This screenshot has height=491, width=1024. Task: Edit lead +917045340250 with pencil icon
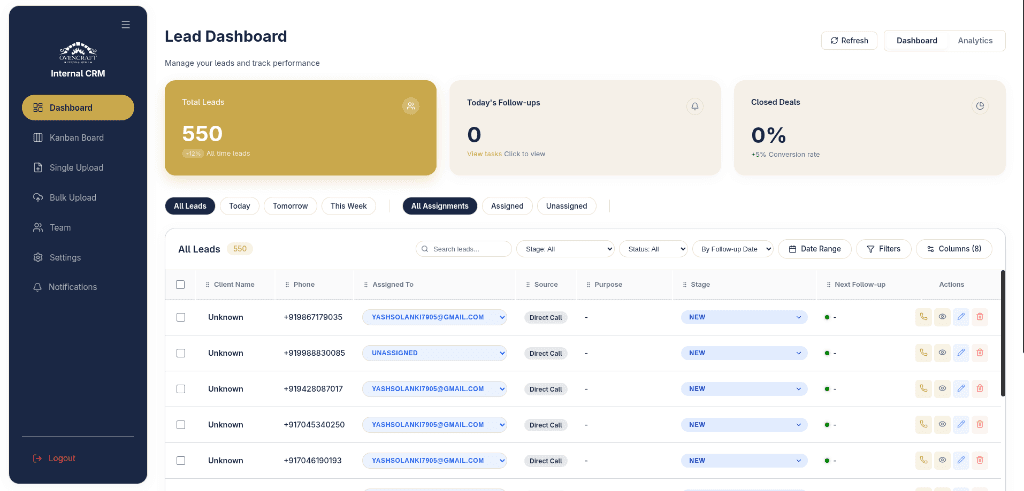961,424
